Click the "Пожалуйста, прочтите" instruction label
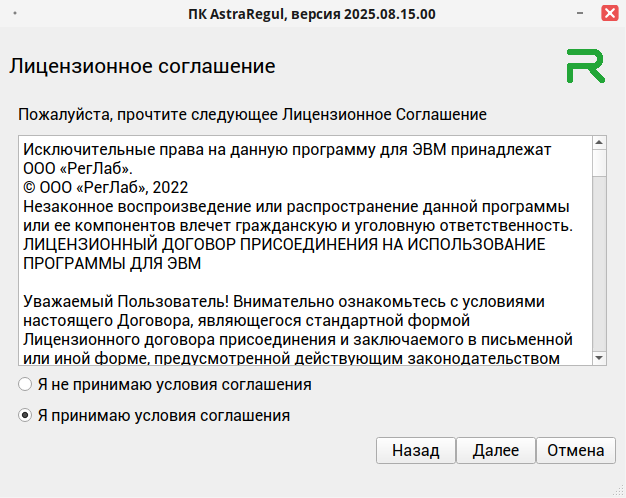Screen dimensions: 626x498 252,114
